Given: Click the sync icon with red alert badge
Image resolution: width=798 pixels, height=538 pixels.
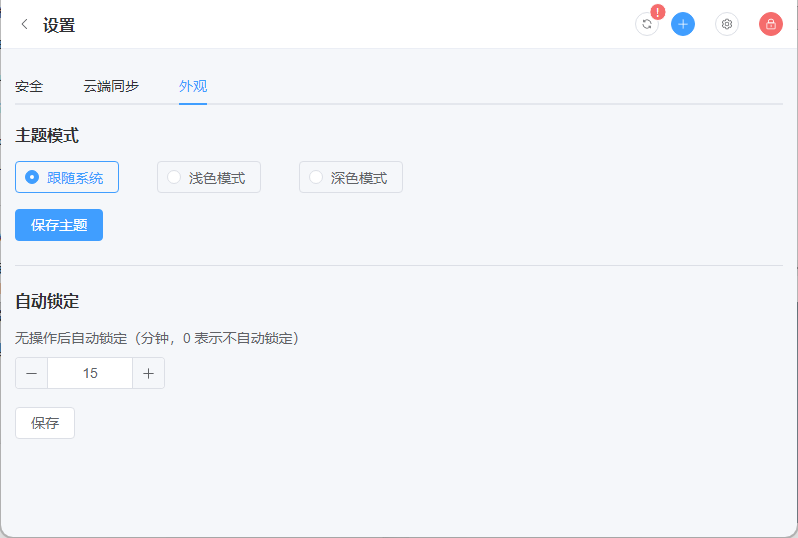Looking at the screenshot, I should coord(647,24).
